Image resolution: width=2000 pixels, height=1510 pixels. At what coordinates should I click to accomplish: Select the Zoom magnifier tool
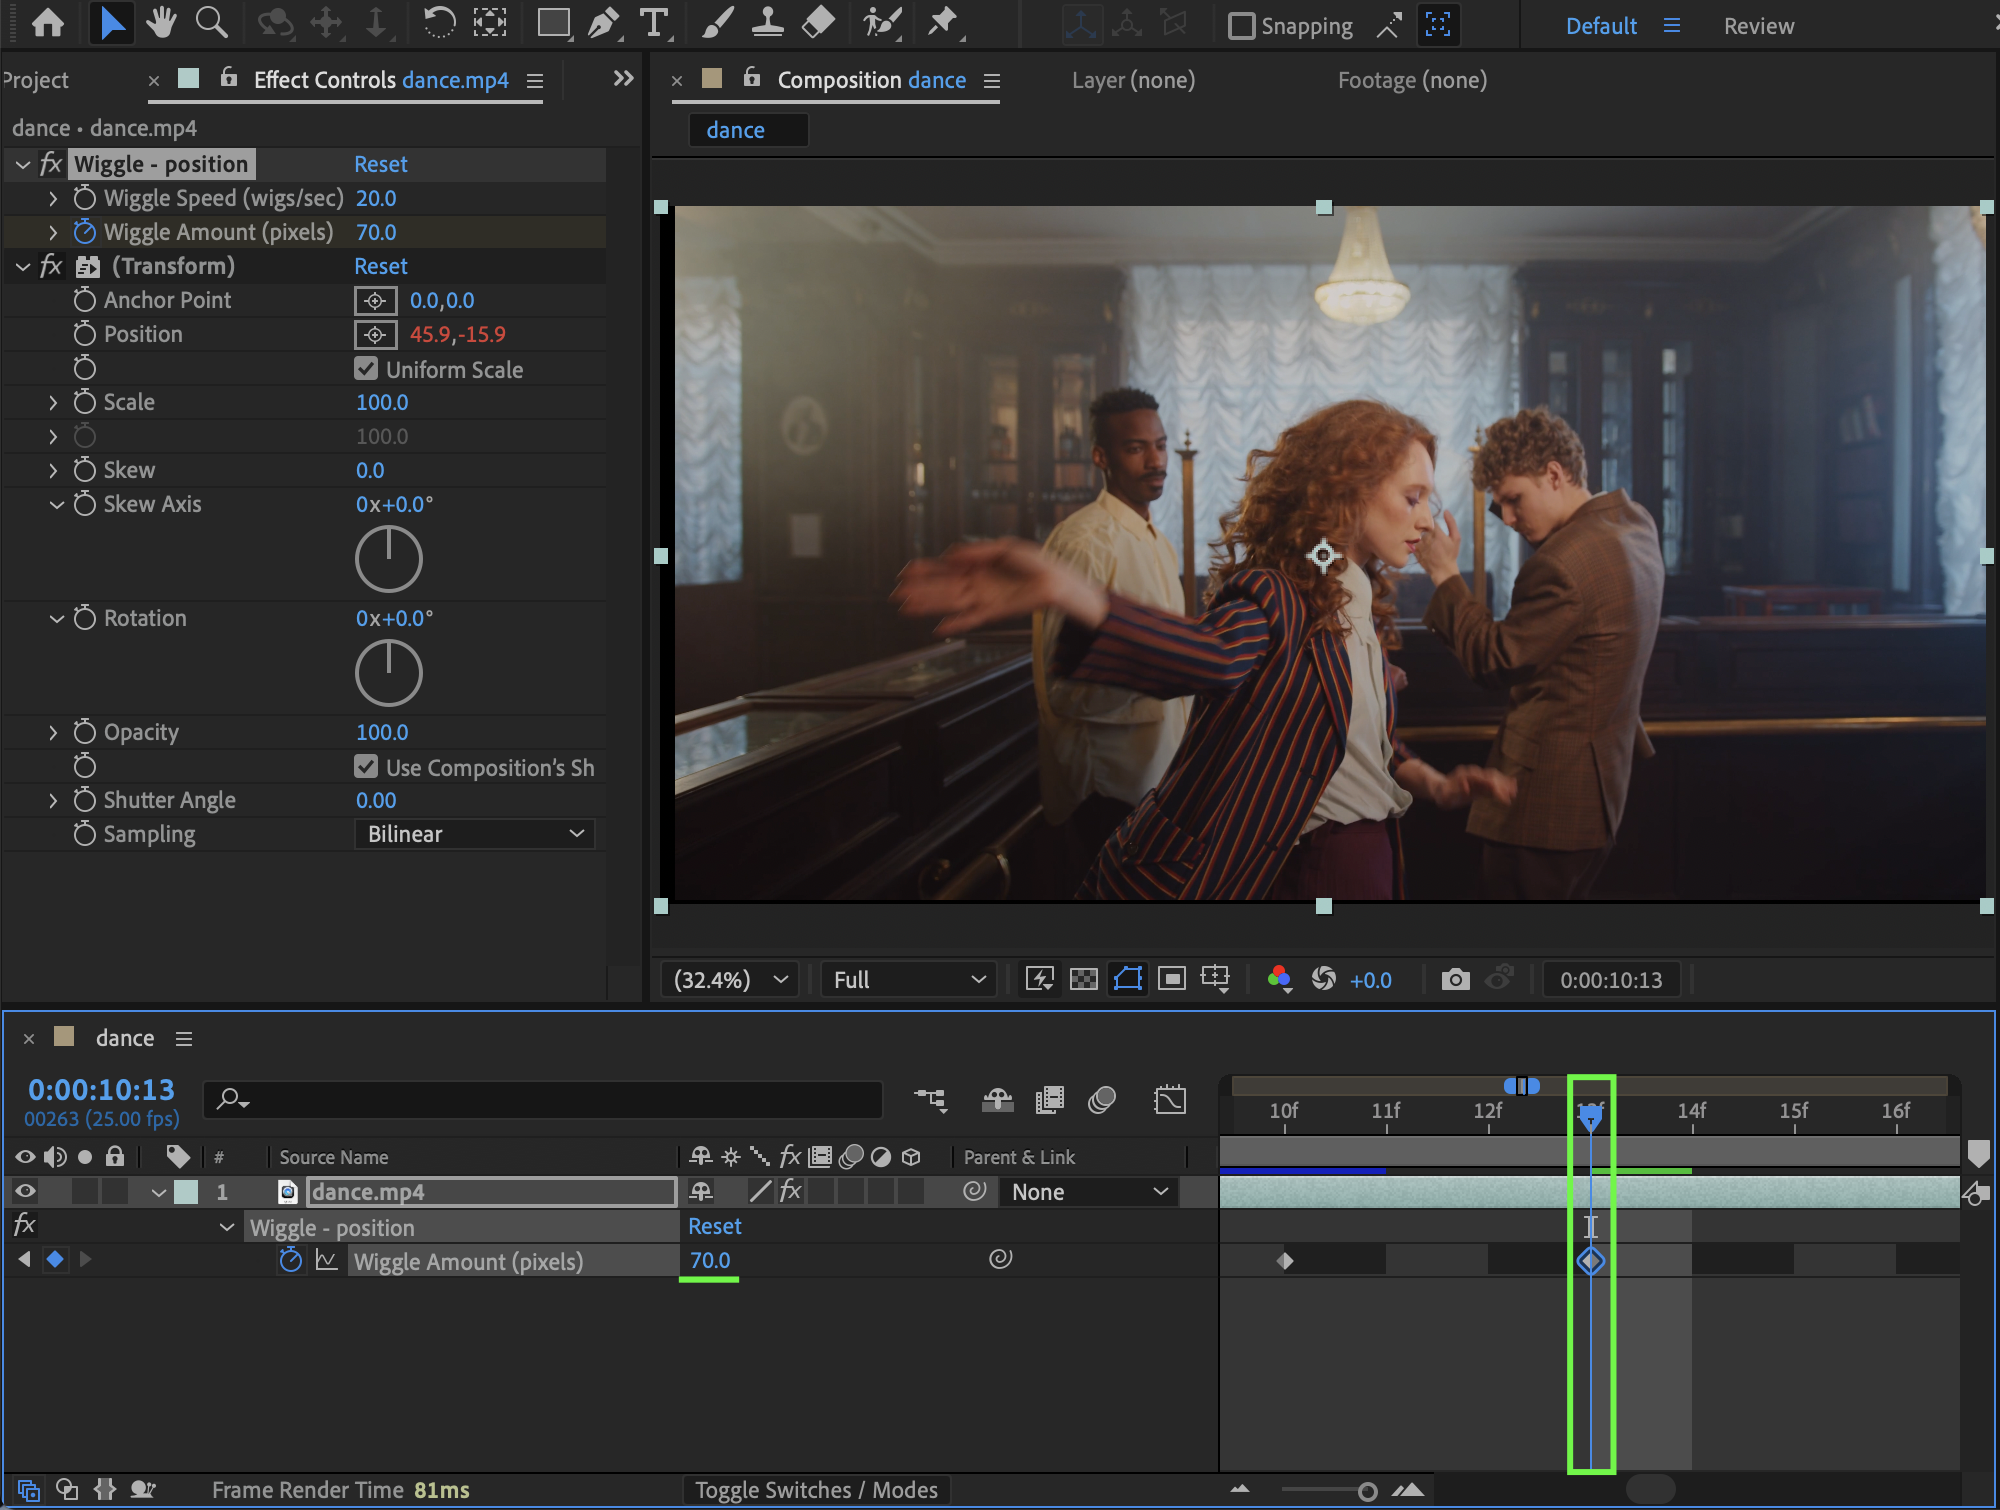[x=211, y=22]
